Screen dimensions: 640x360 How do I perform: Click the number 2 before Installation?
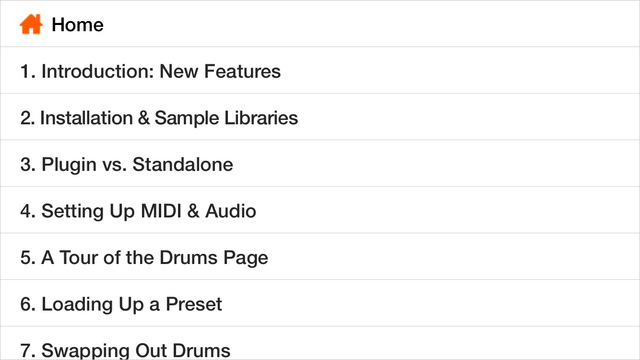click(27, 118)
